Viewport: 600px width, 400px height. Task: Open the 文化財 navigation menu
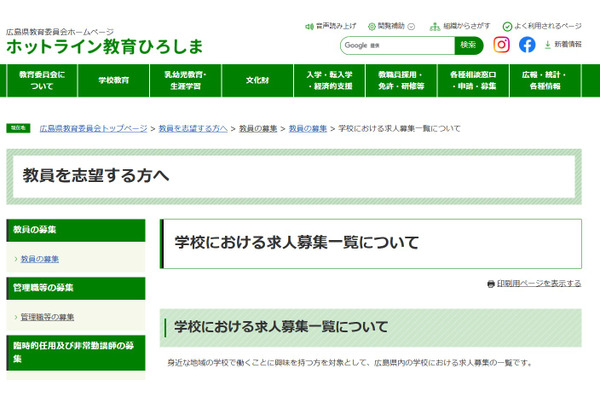tap(258, 80)
